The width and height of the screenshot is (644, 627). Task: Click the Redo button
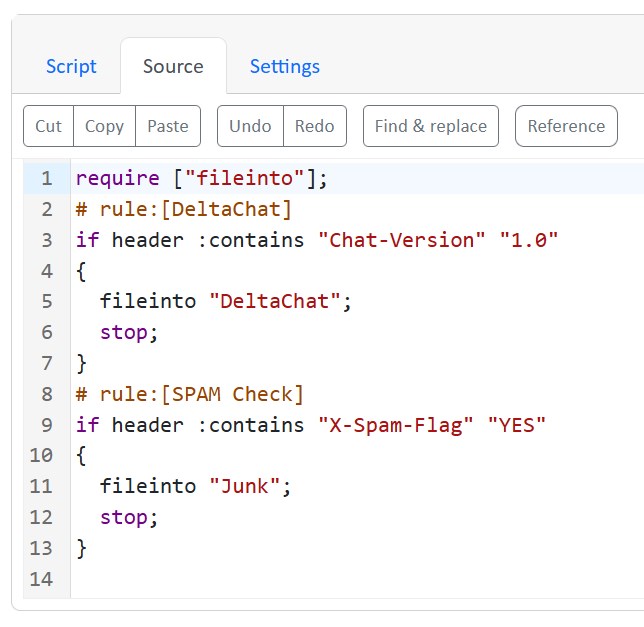click(x=315, y=126)
